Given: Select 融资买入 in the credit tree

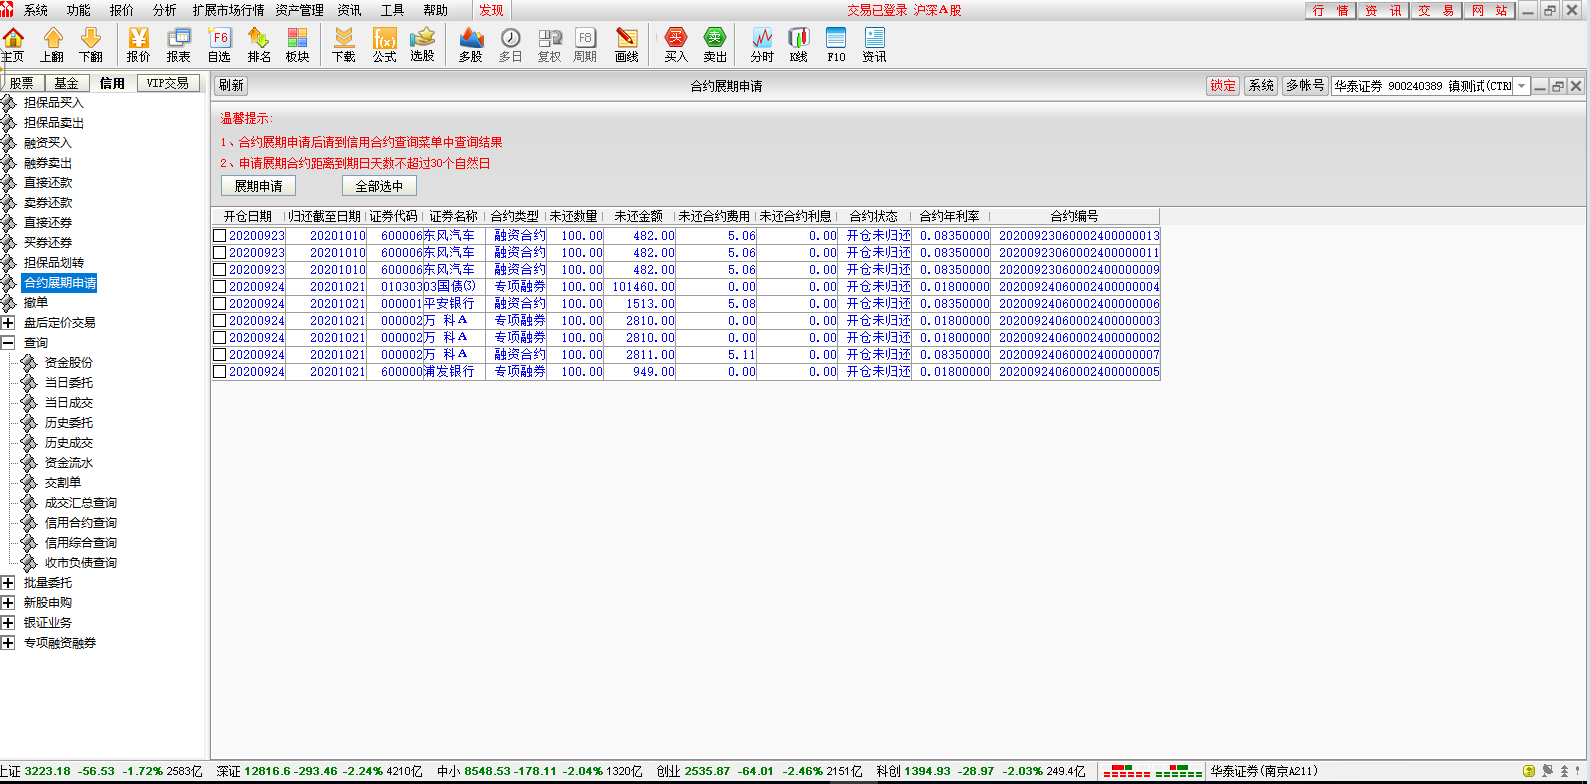Looking at the screenshot, I should point(48,143).
